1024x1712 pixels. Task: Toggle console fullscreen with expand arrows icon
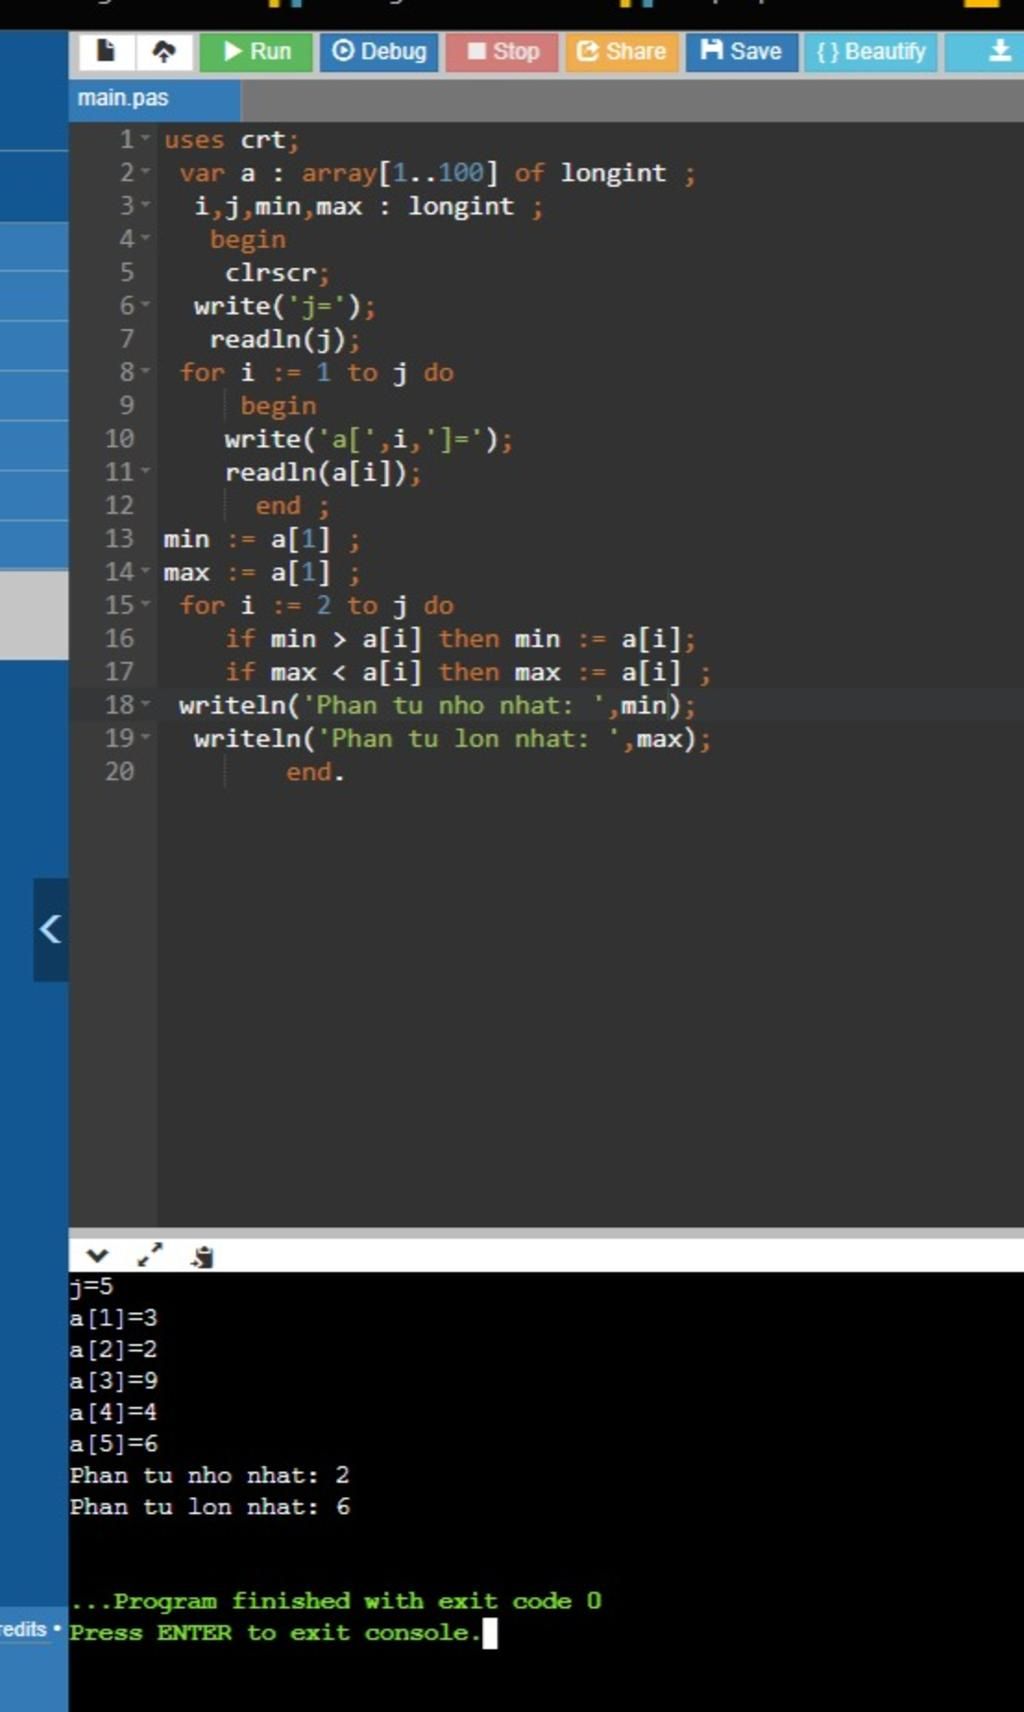click(x=150, y=1256)
